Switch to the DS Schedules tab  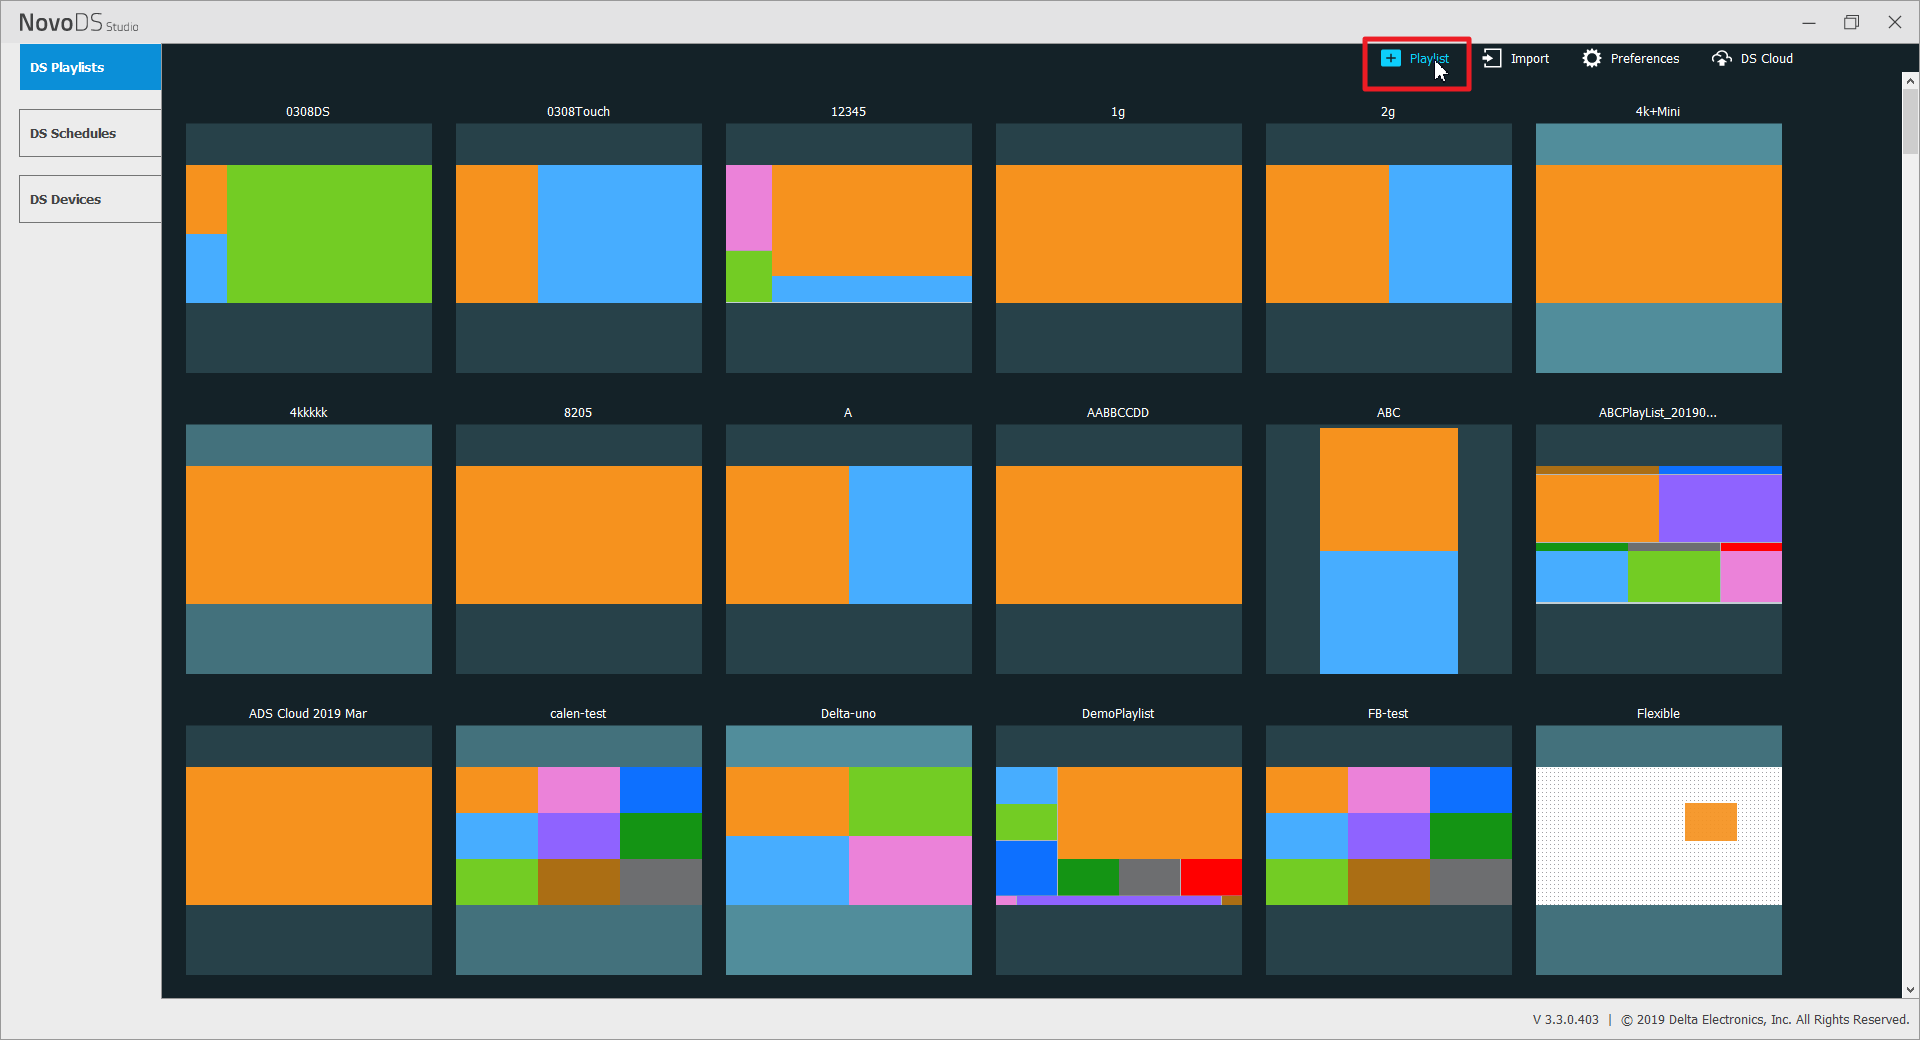90,133
